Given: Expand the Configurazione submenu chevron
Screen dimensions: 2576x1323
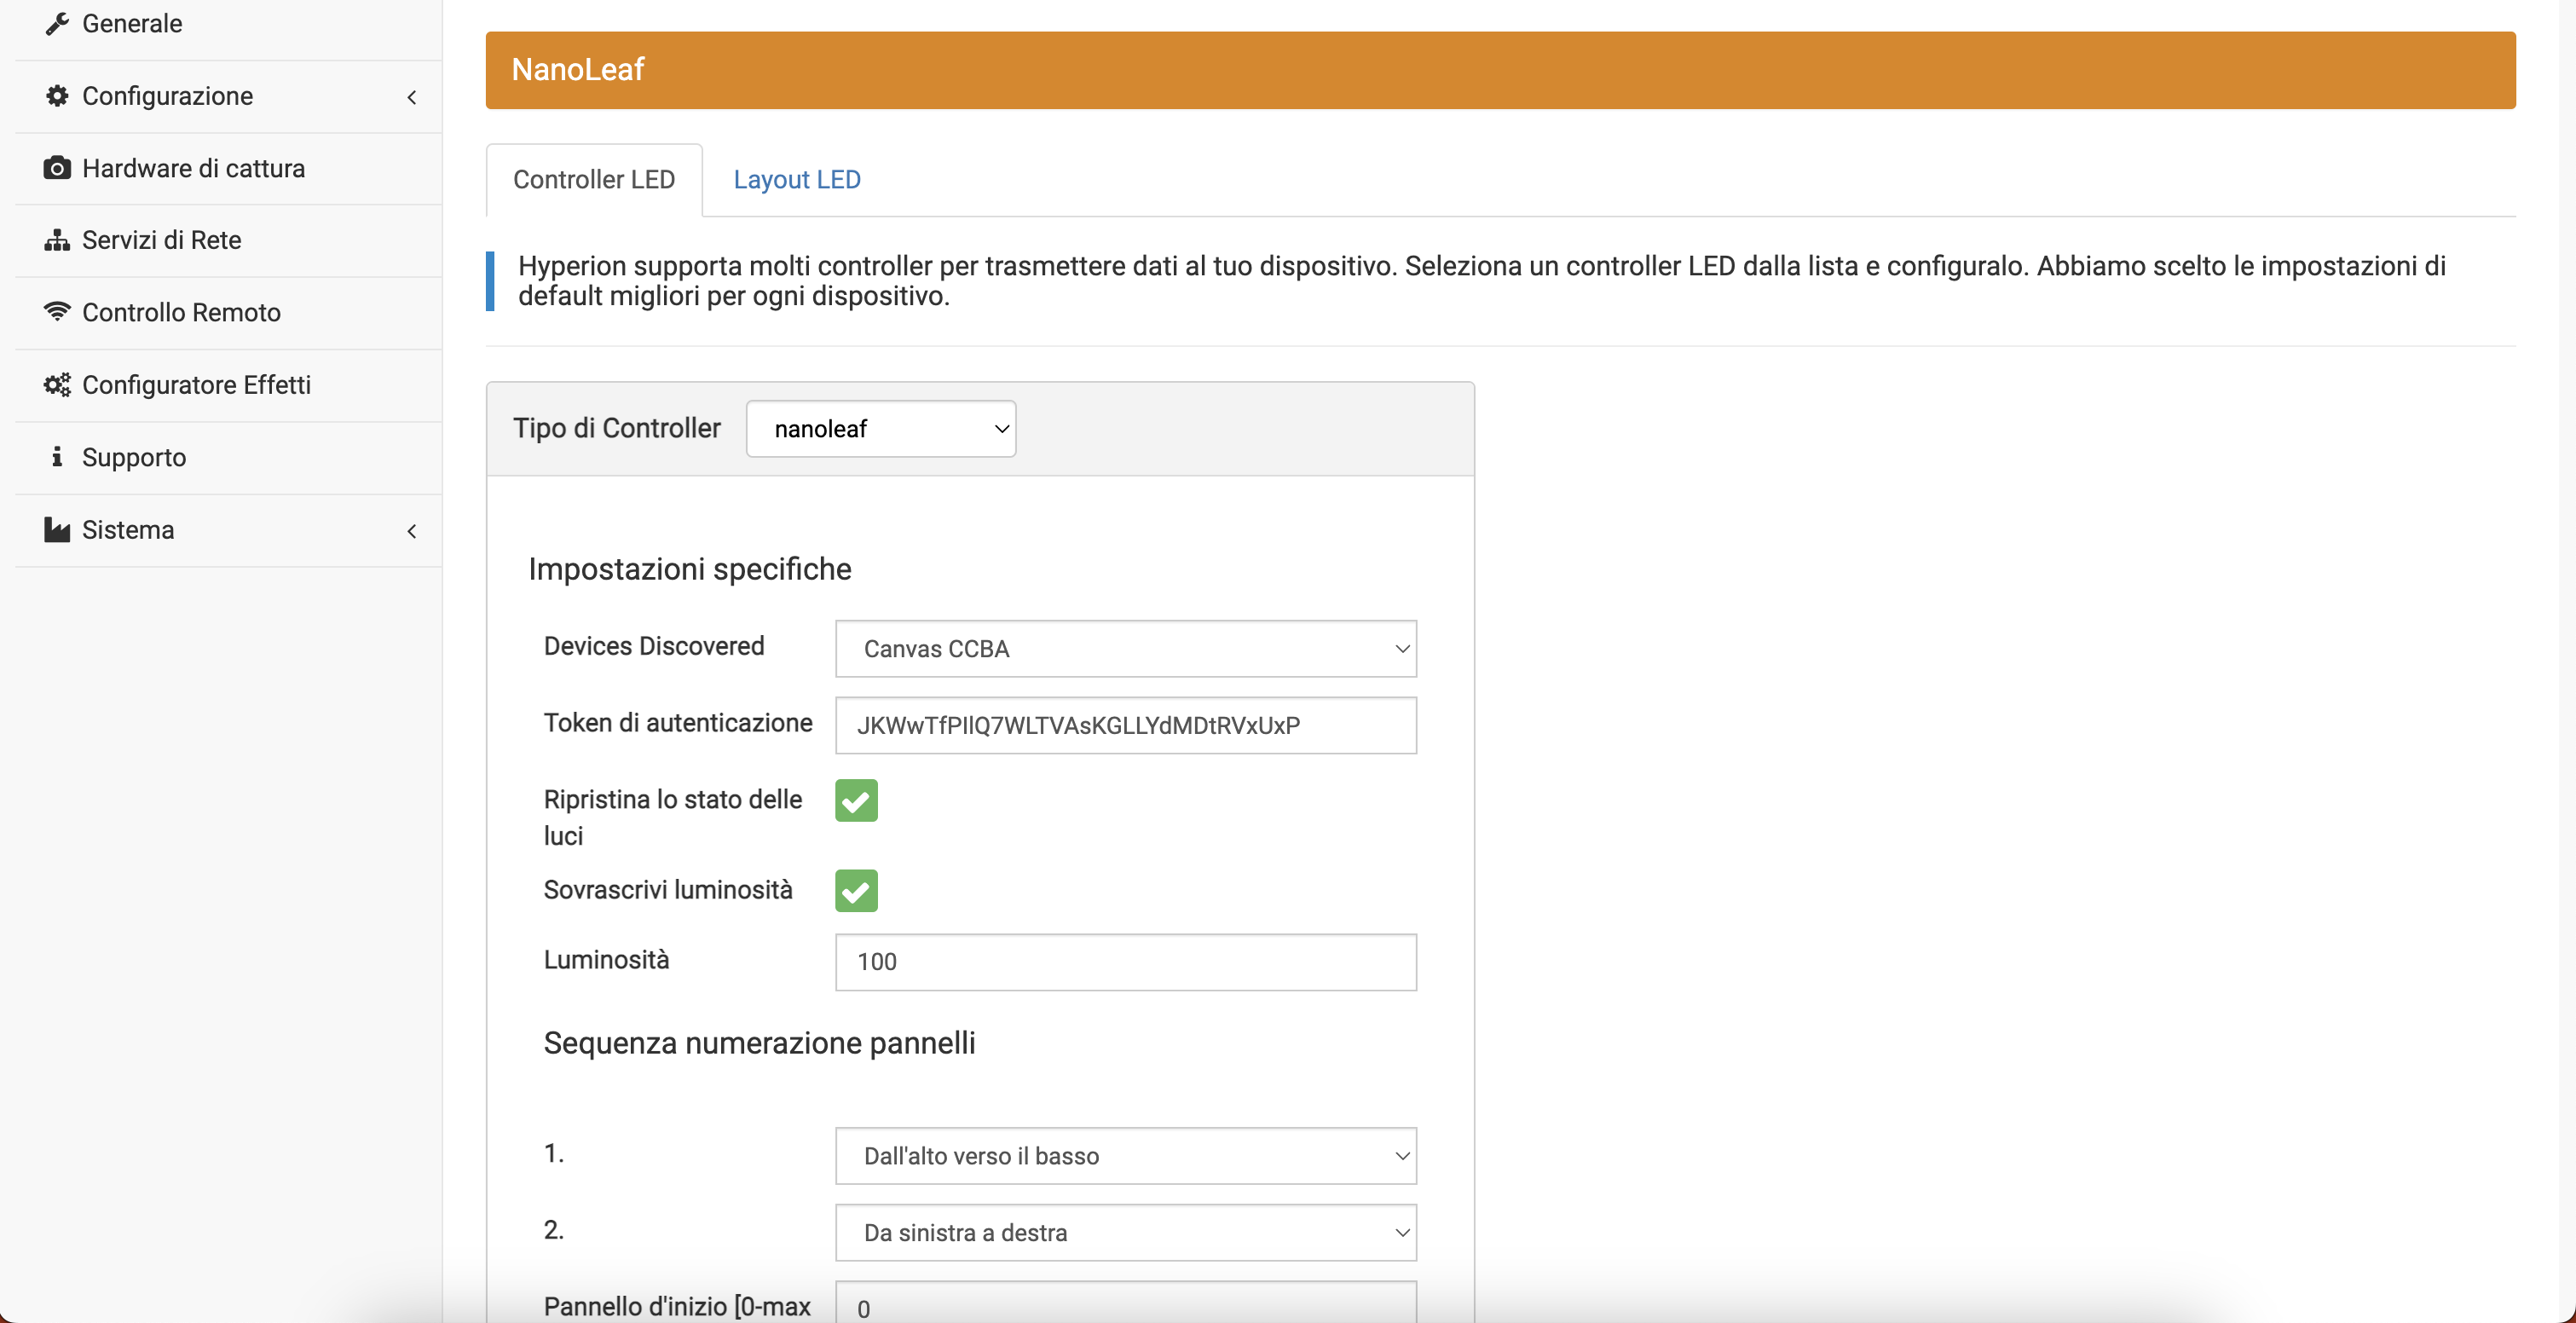Looking at the screenshot, I should 412,97.
